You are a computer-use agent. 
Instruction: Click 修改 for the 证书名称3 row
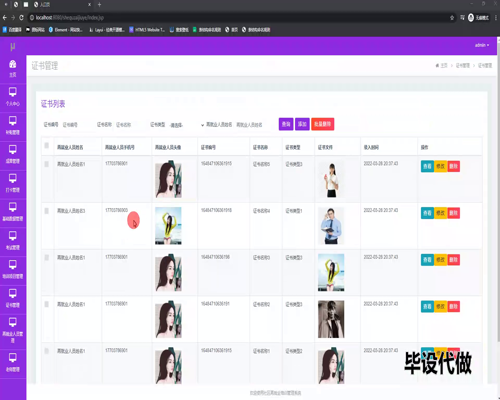[x=440, y=259]
